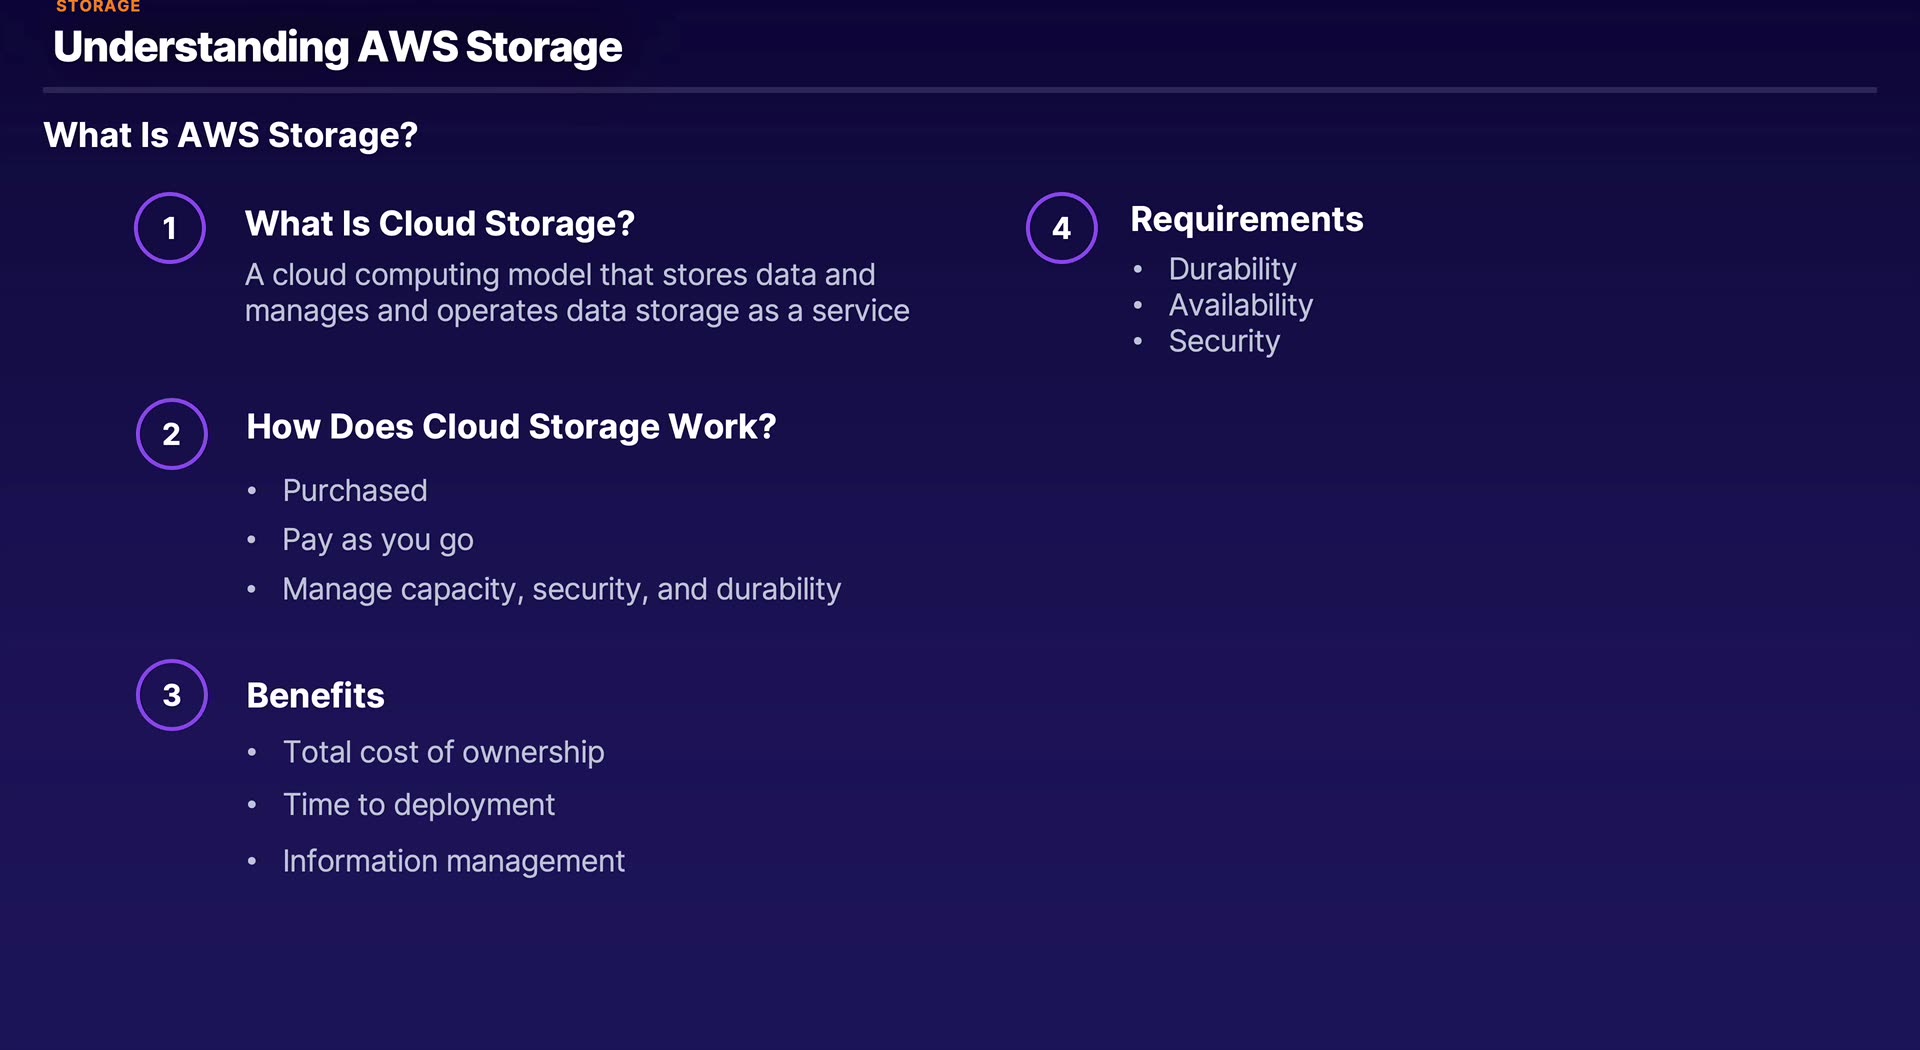
Task: Click the 'Understanding AWS Storage' slide title
Action: [x=338, y=47]
